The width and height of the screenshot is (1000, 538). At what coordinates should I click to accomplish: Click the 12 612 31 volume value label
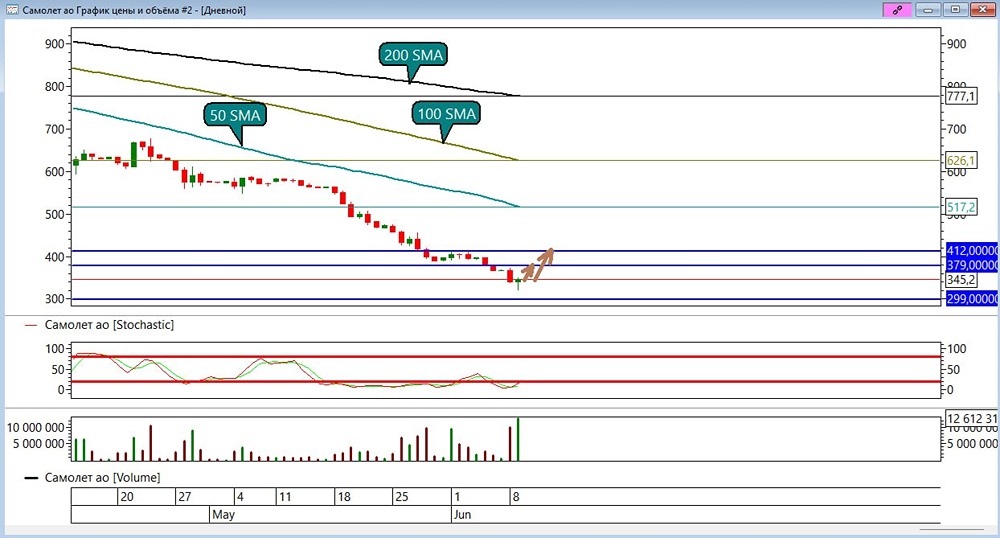coord(972,419)
